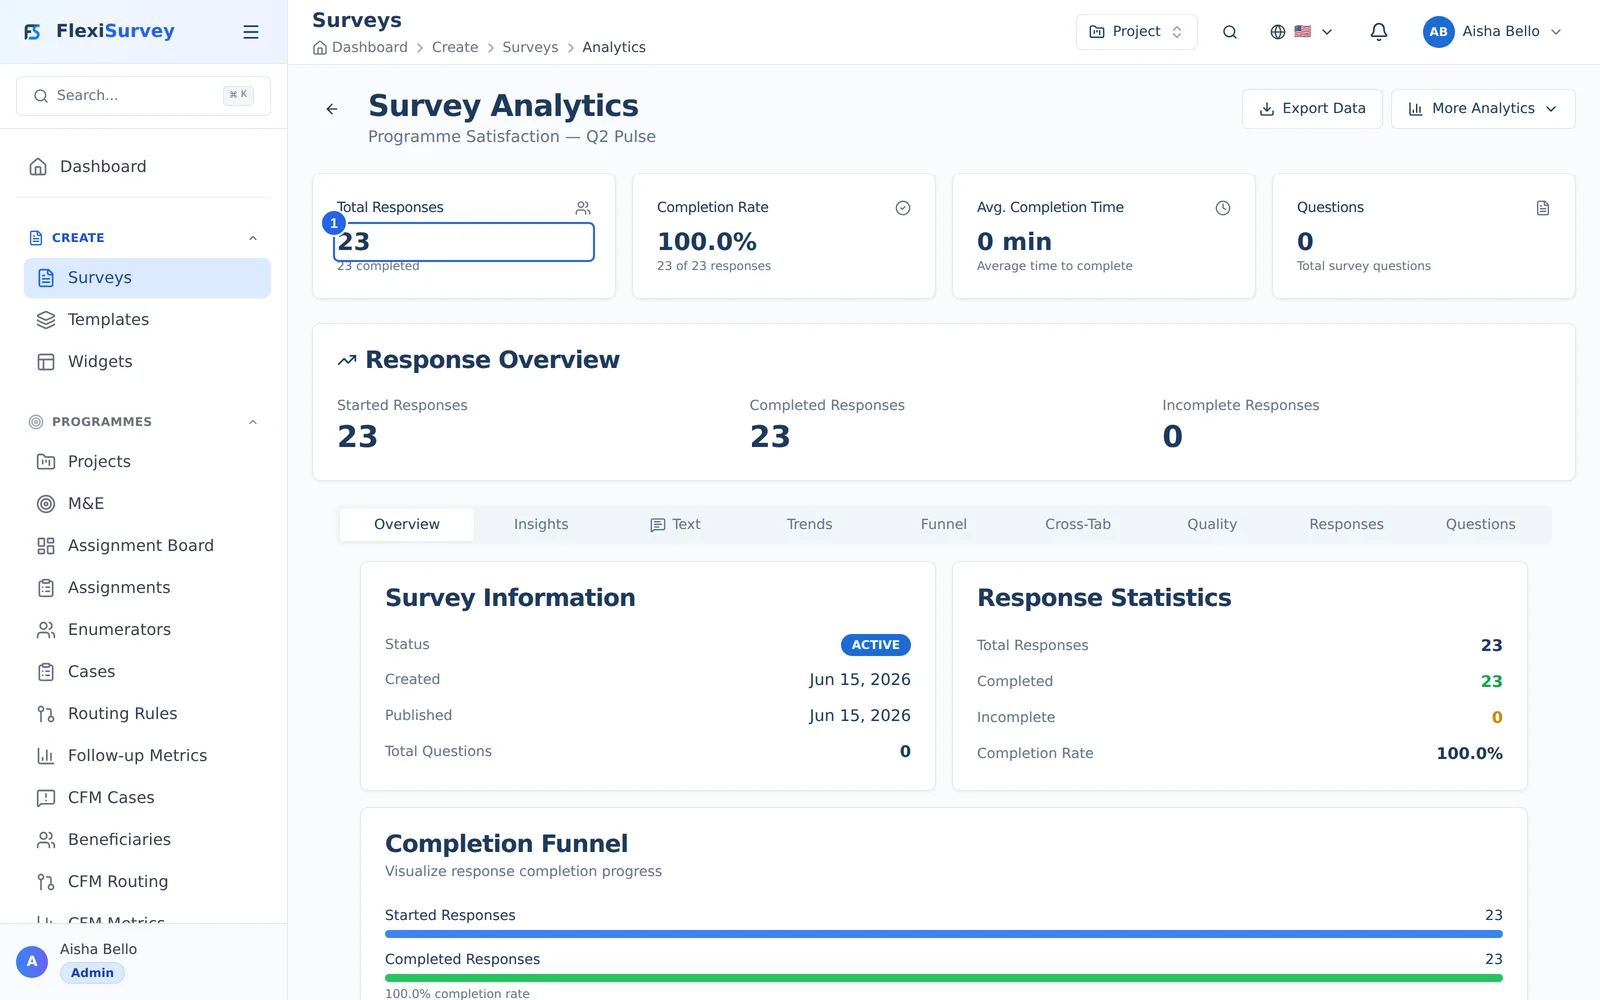
Task: Open Surveys in the sidebar
Action: click(x=147, y=278)
